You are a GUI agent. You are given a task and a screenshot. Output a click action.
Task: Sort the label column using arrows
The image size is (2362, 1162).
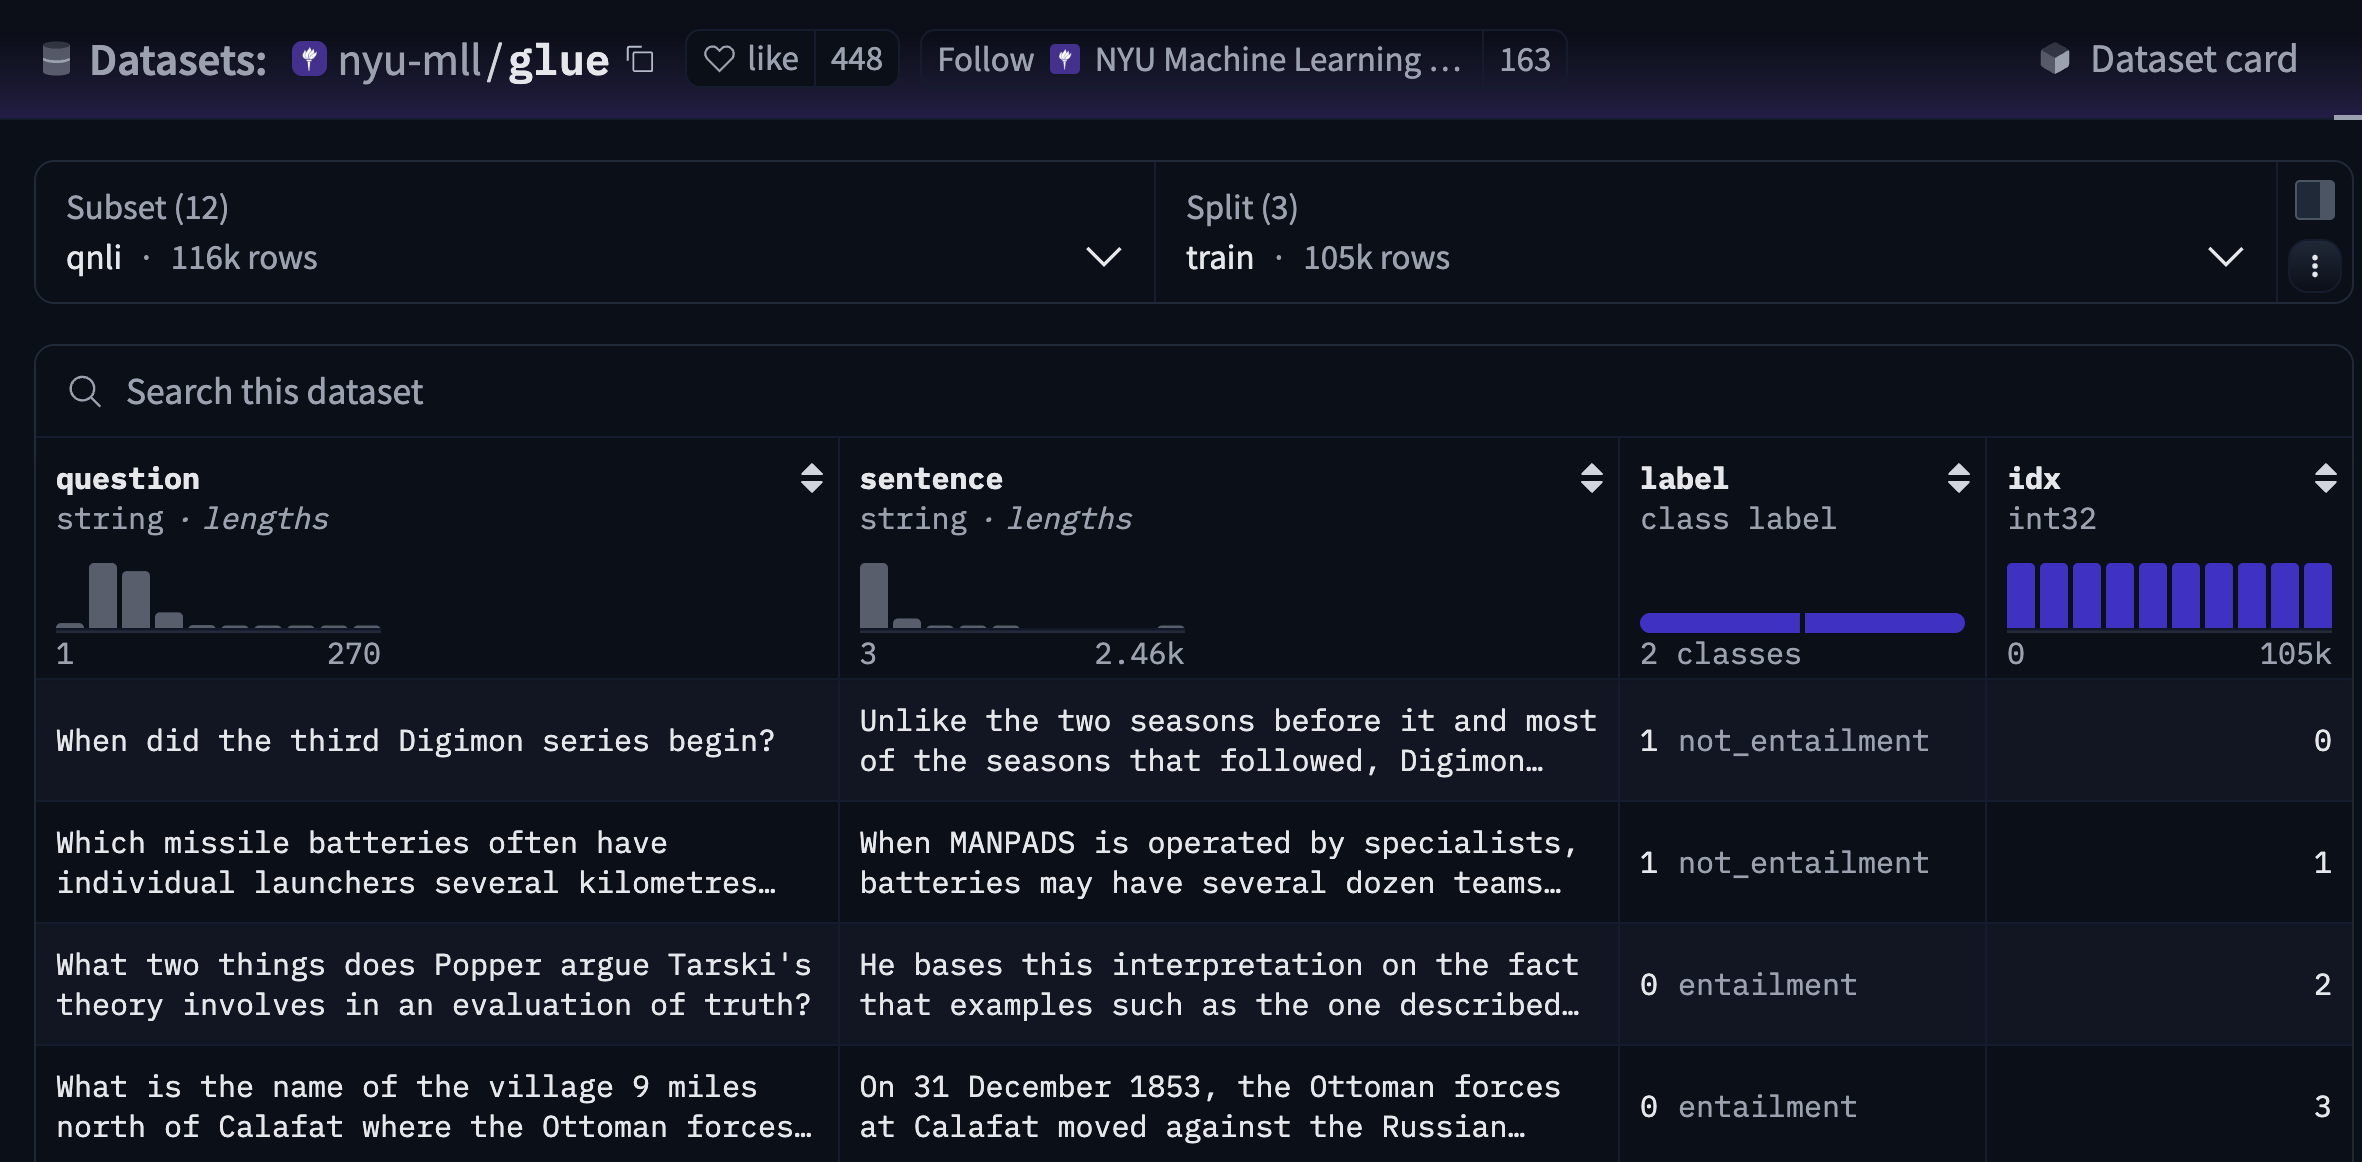pyautogui.click(x=1958, y=479)
